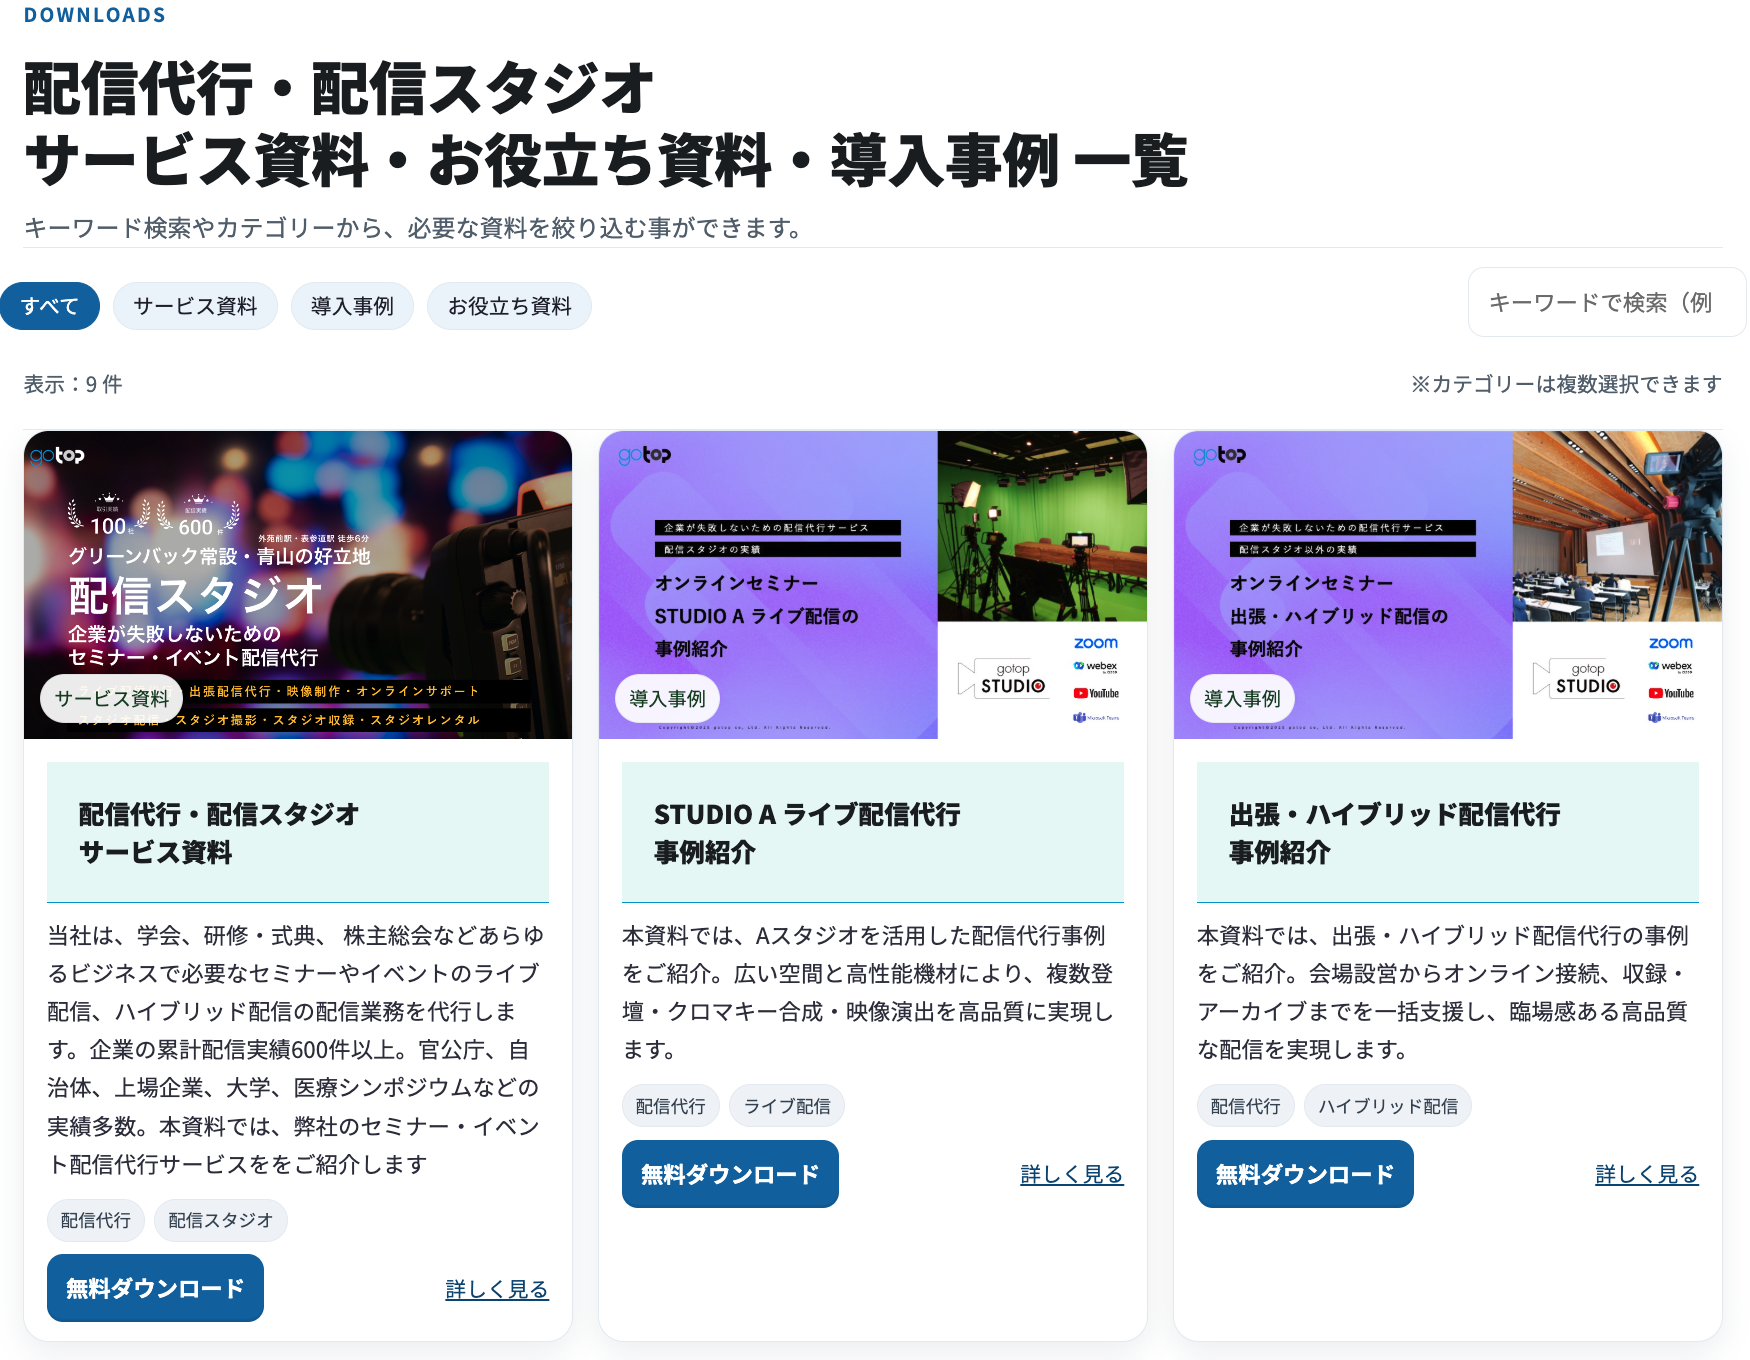
Task: Click the ライブ配信 tag on STUDIO A card
Action: [x=787, y=1106]
